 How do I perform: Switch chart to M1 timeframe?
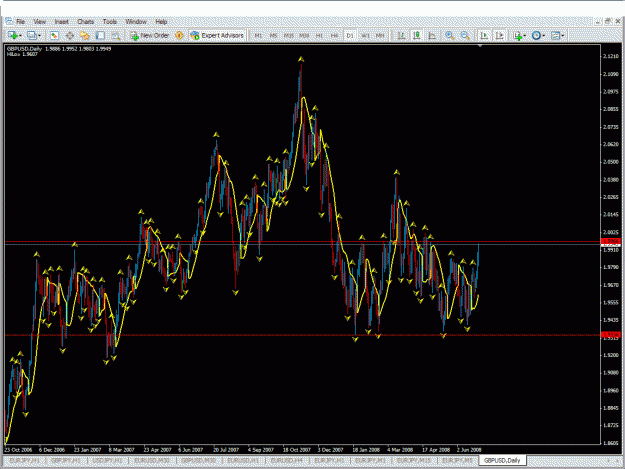[258, 36]
